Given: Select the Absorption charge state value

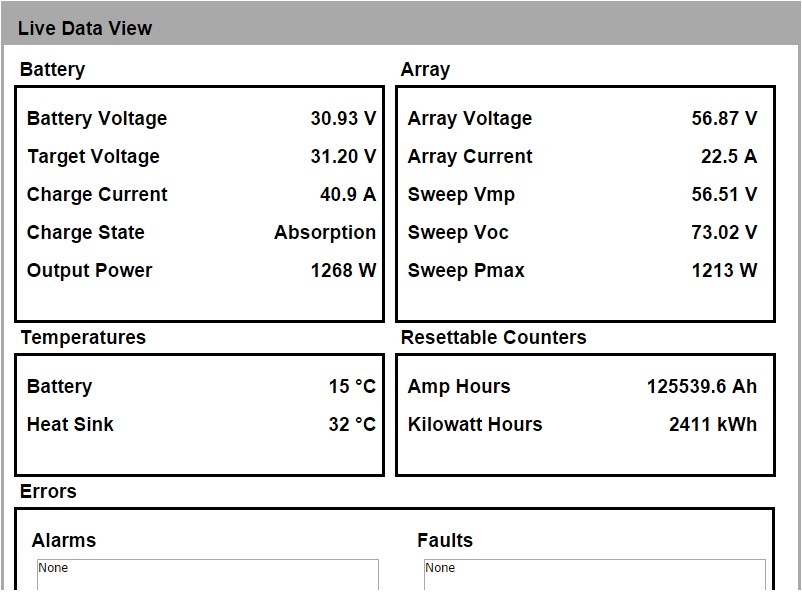Looking at the screenshot, I should pos(325,232).
